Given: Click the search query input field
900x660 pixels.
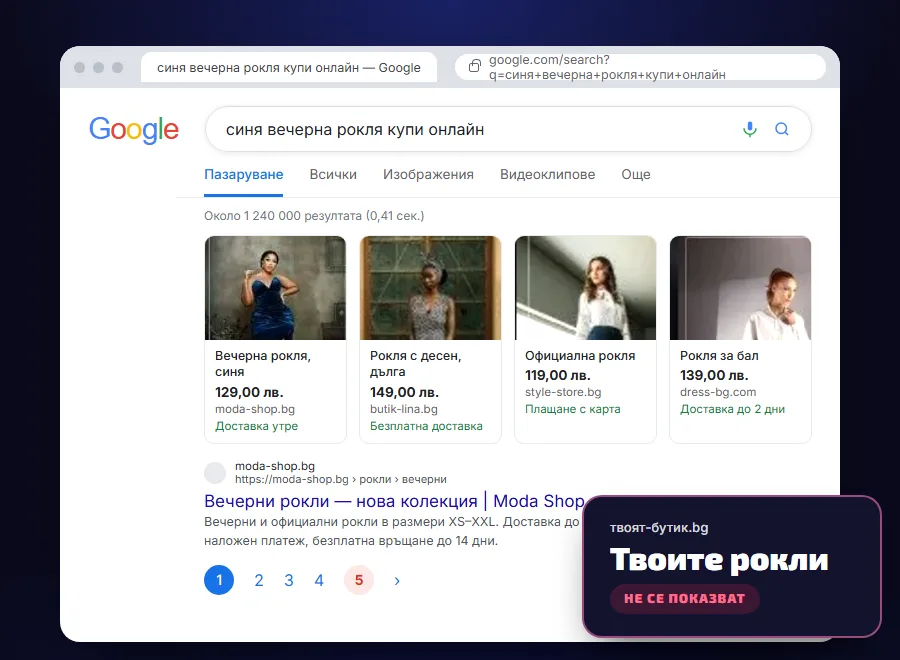Looking at the screenshot, I should click(508, 129).
